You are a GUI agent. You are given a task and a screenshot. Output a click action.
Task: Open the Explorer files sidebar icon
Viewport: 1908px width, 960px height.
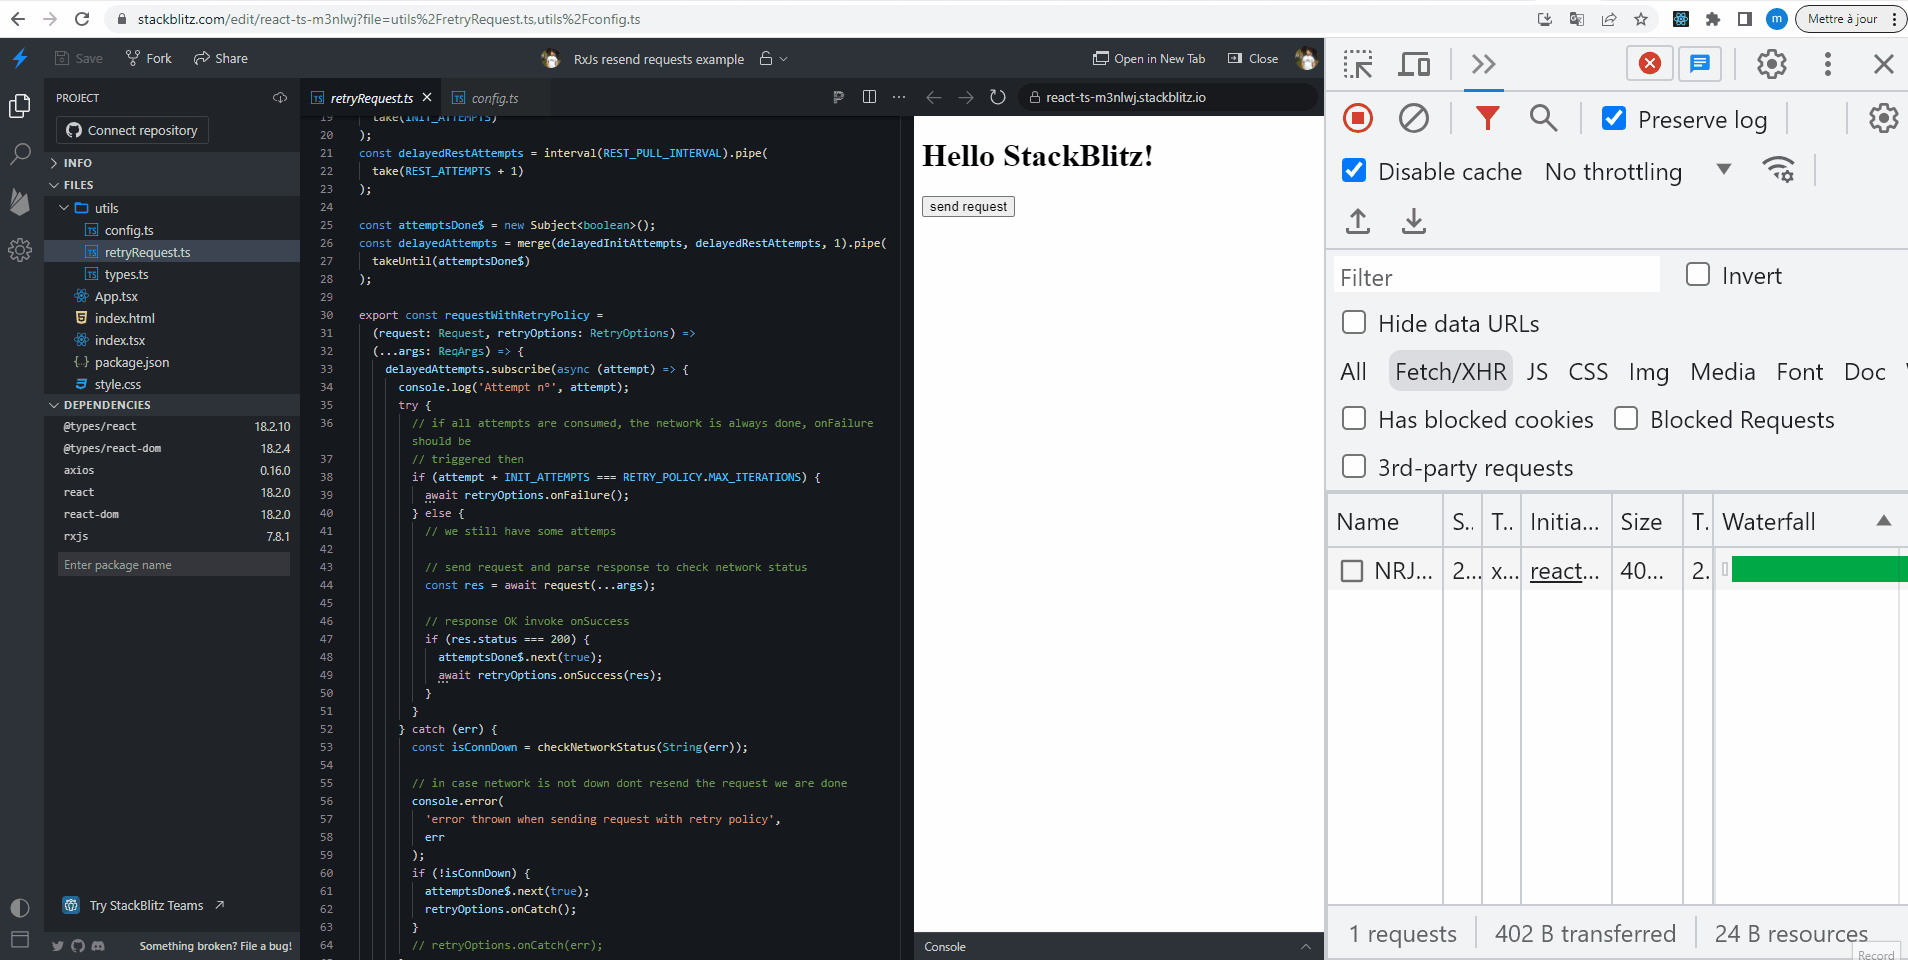click(20, 106)
